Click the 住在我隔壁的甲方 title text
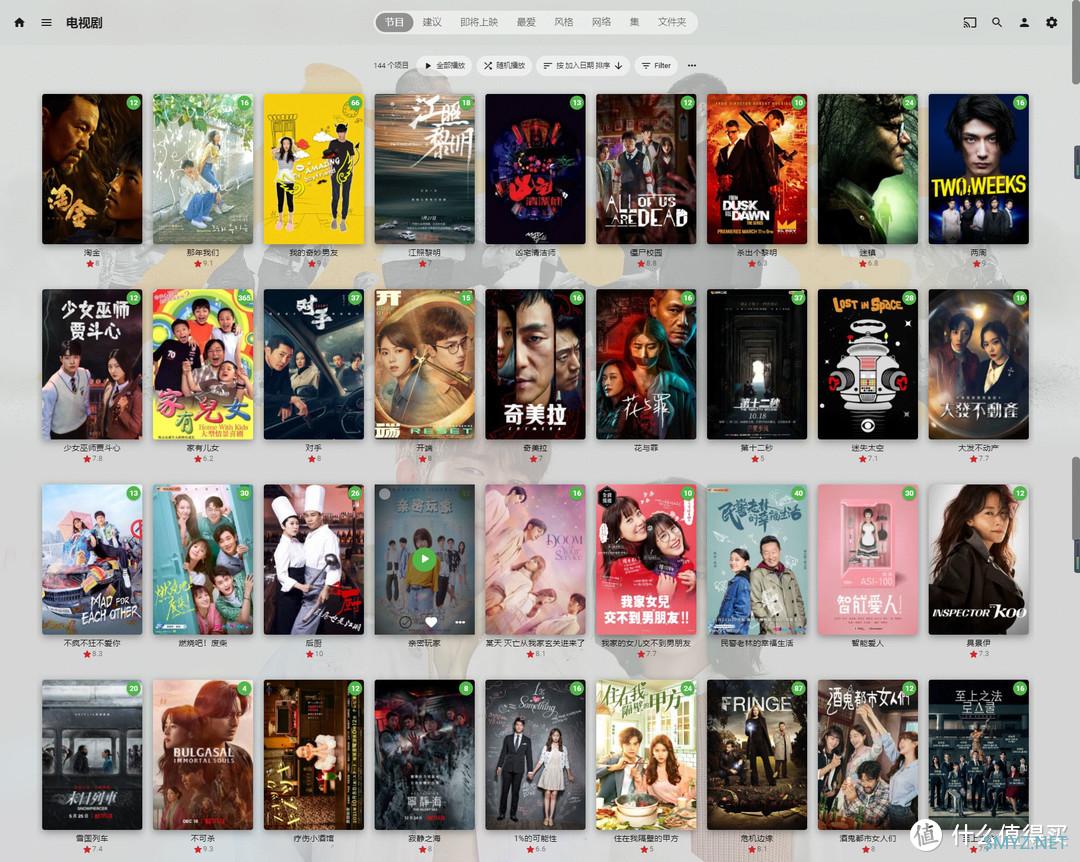 coord(646,839)
